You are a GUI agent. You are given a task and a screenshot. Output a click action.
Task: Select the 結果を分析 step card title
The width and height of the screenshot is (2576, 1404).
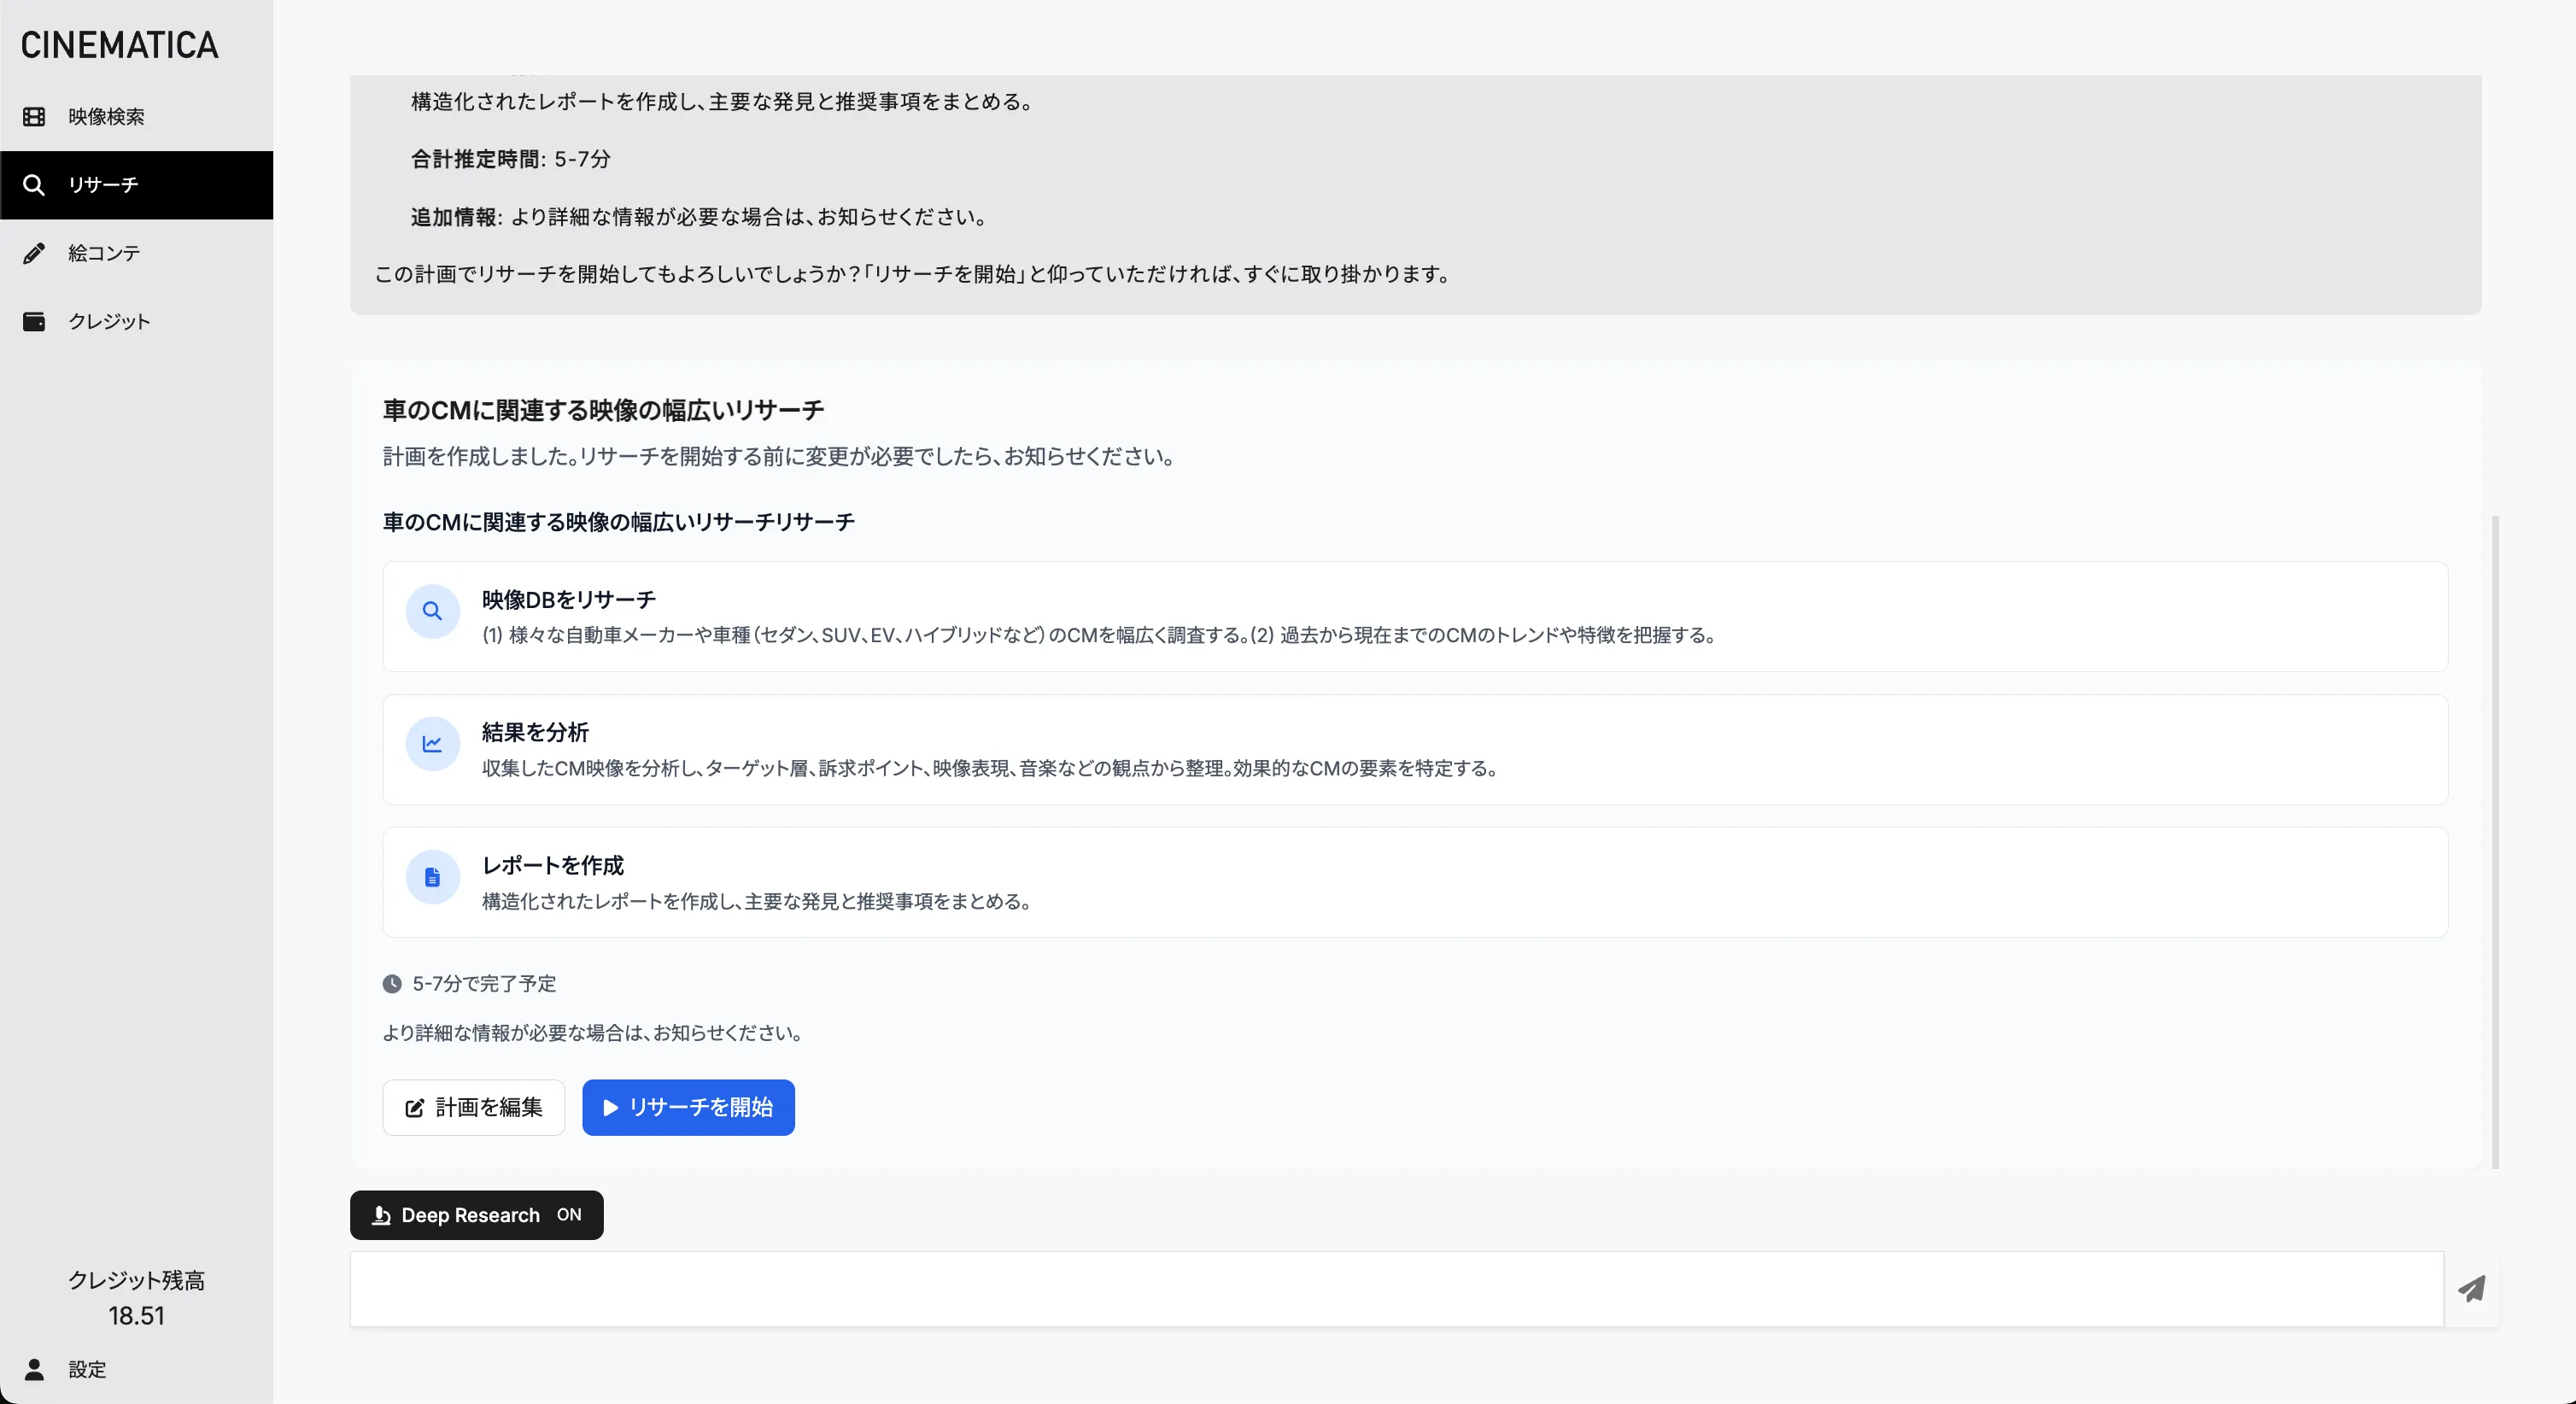(535, 732)
